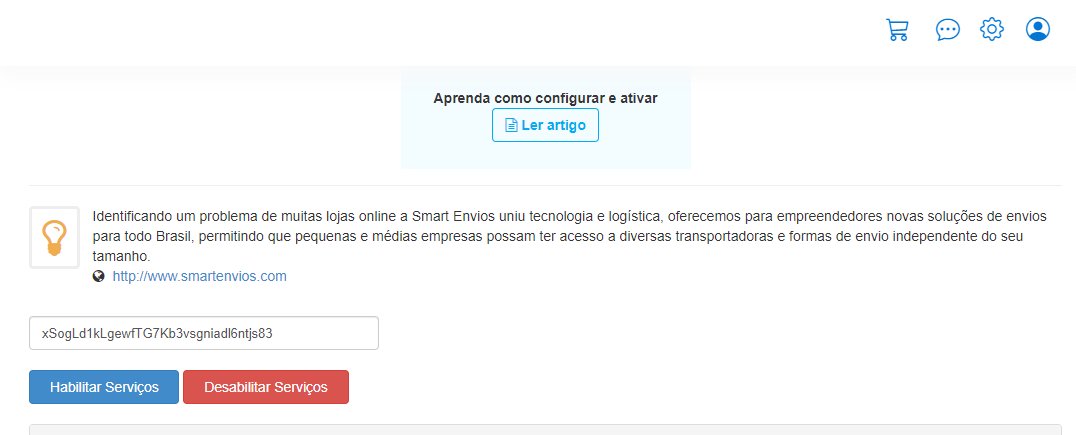Click the globe icon beside website link
The width and height of the screenshot is (1076, 435).
(99, 277)
